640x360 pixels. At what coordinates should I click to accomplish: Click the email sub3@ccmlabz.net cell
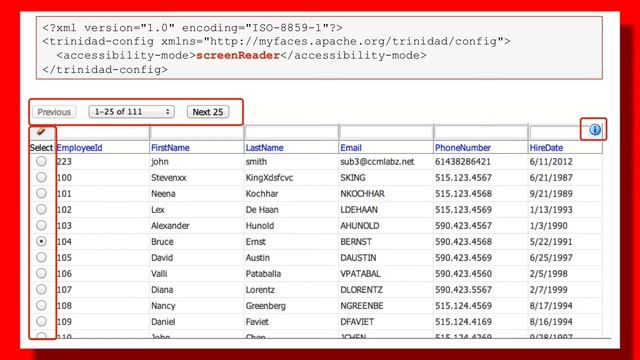(377, 162)
